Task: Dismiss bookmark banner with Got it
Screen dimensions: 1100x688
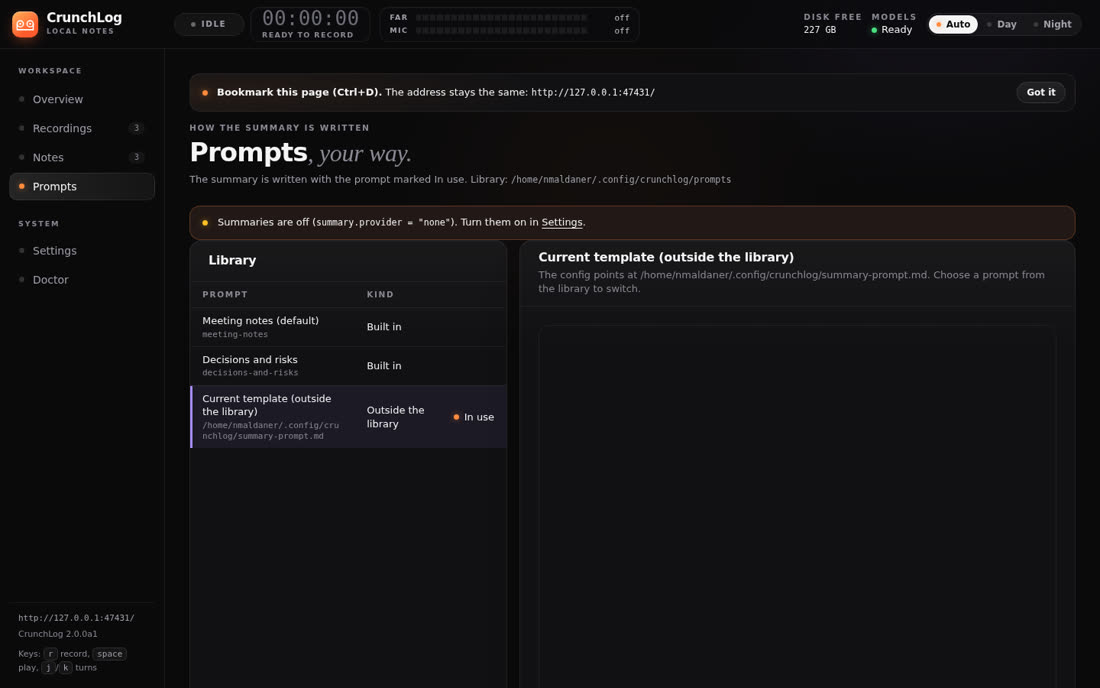Action: (x=1040, y=93)
